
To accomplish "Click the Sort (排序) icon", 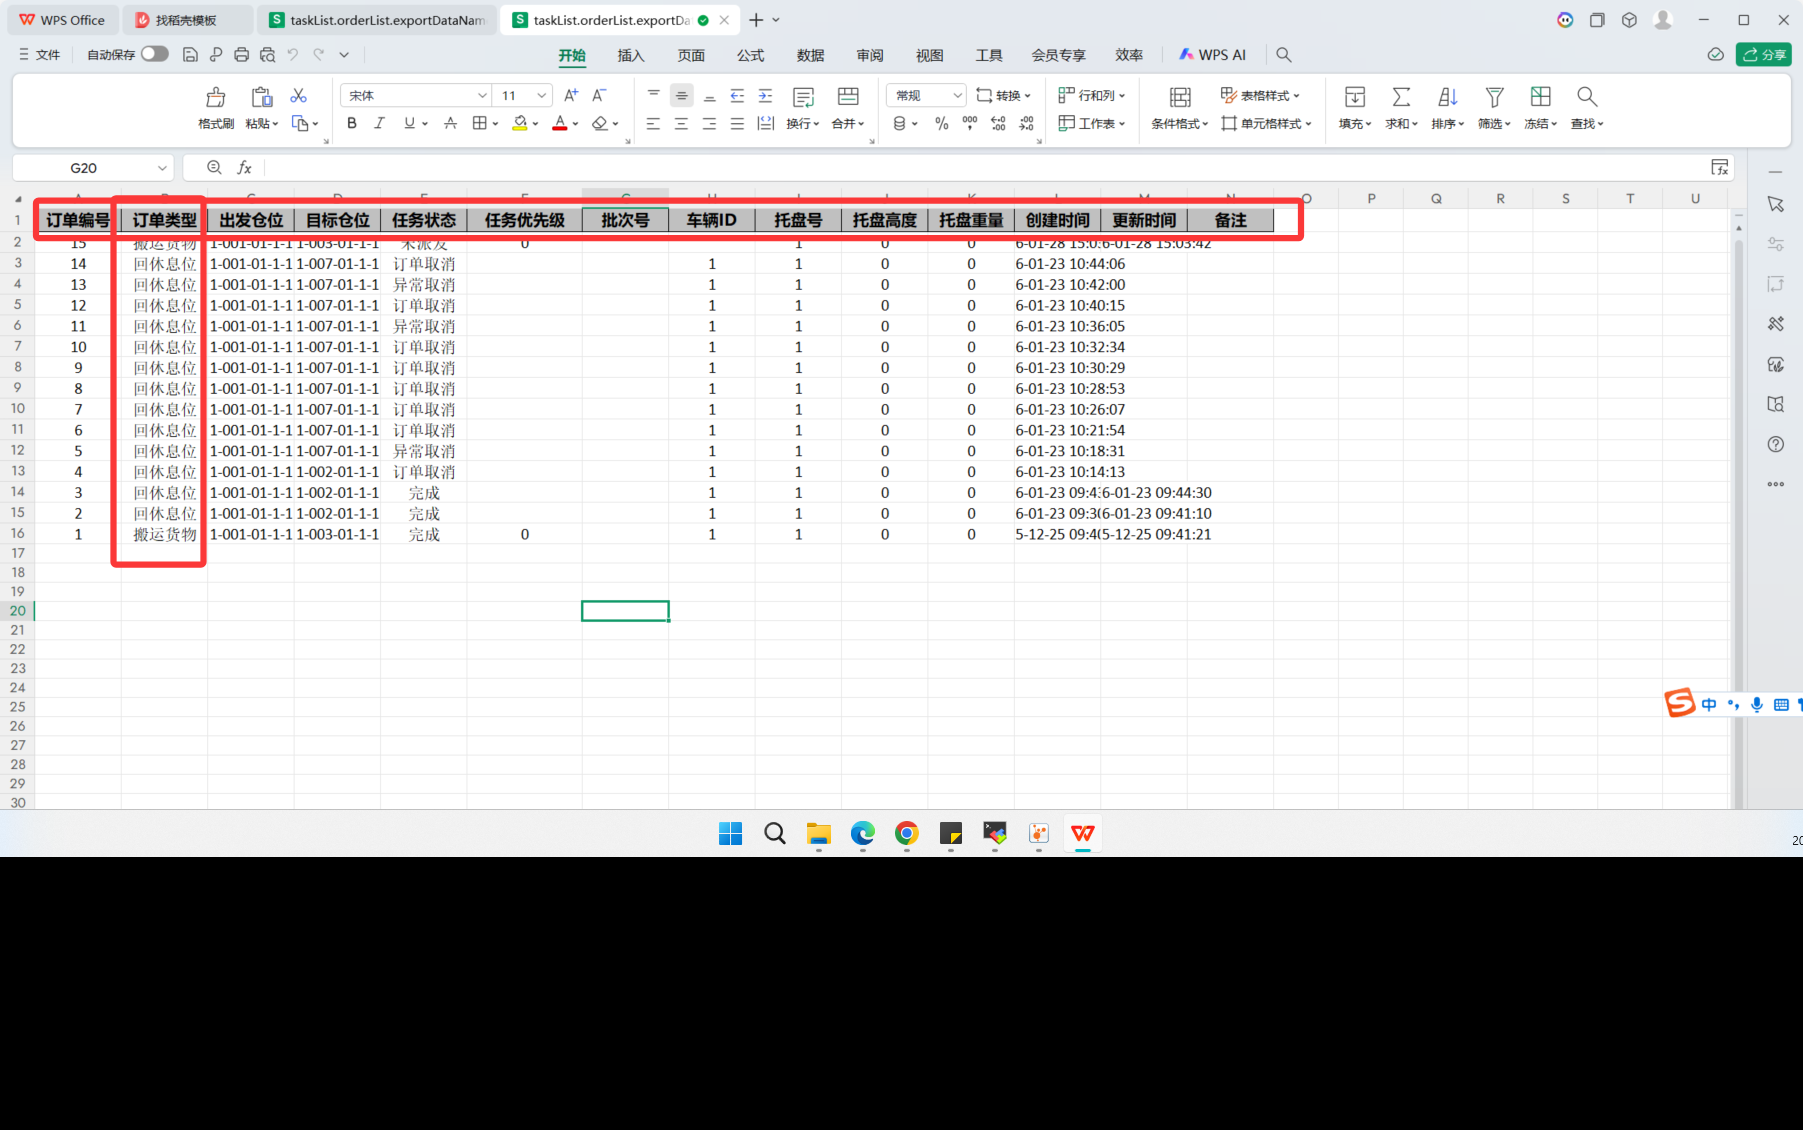I will coord(1447,97).
